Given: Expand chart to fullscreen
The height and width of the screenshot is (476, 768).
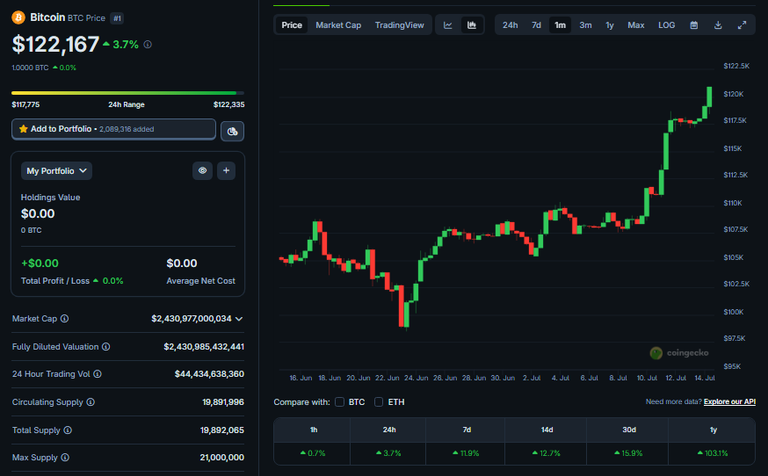Looking at the screenshot, I should (x=742, y=25).
